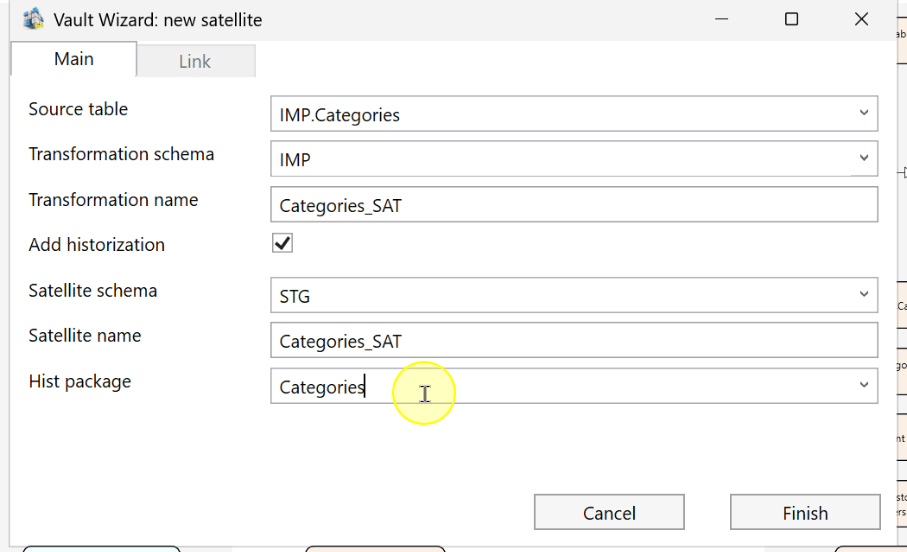Click the Transformation name field with Categories_SAT
This screenshot has height=552, width=907.
574,204
